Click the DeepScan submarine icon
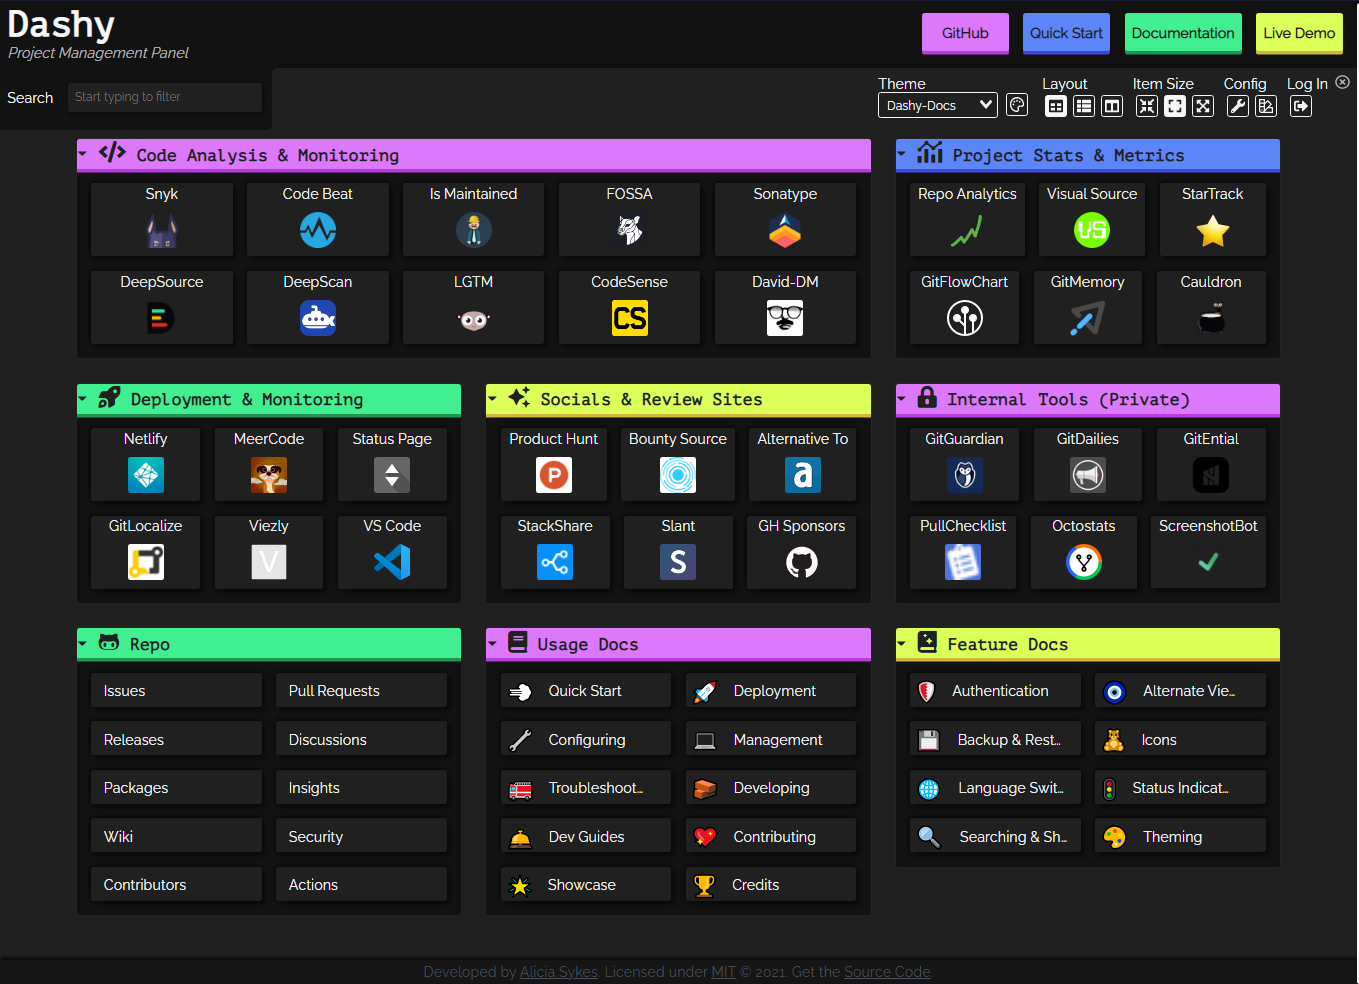Viewport: 1359px width, 984px height. pyautogui.click(x=317, y=318)
